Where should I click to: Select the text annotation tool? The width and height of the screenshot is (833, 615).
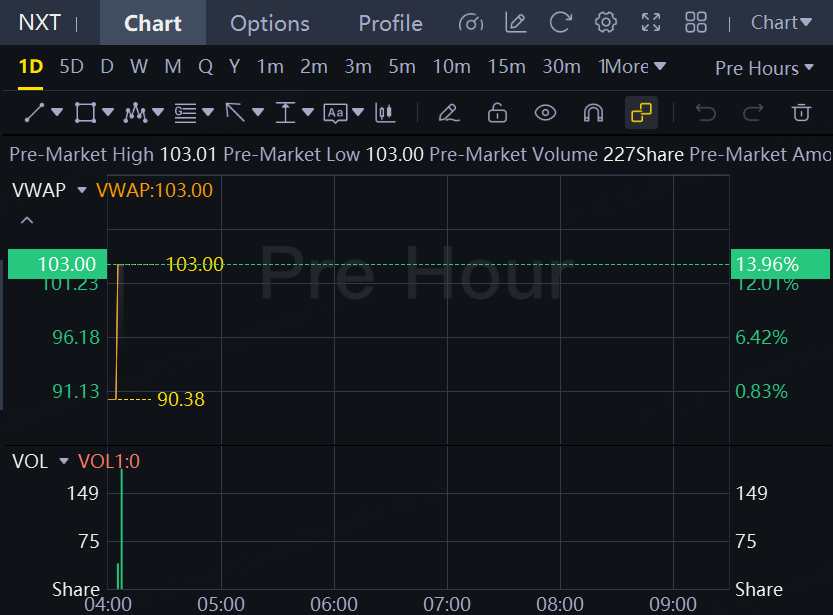(x=335, y=113)
